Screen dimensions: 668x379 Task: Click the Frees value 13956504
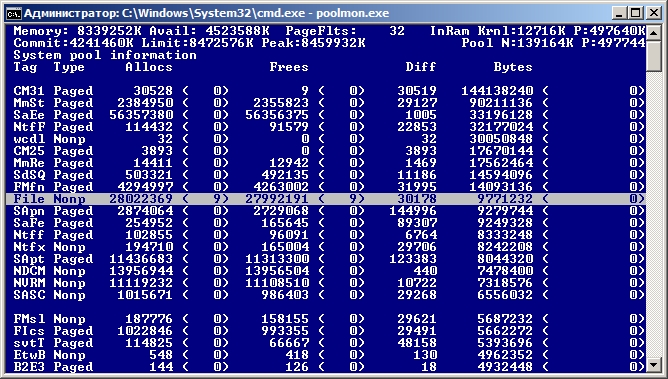pyautogui.click(x=277, y=271)
